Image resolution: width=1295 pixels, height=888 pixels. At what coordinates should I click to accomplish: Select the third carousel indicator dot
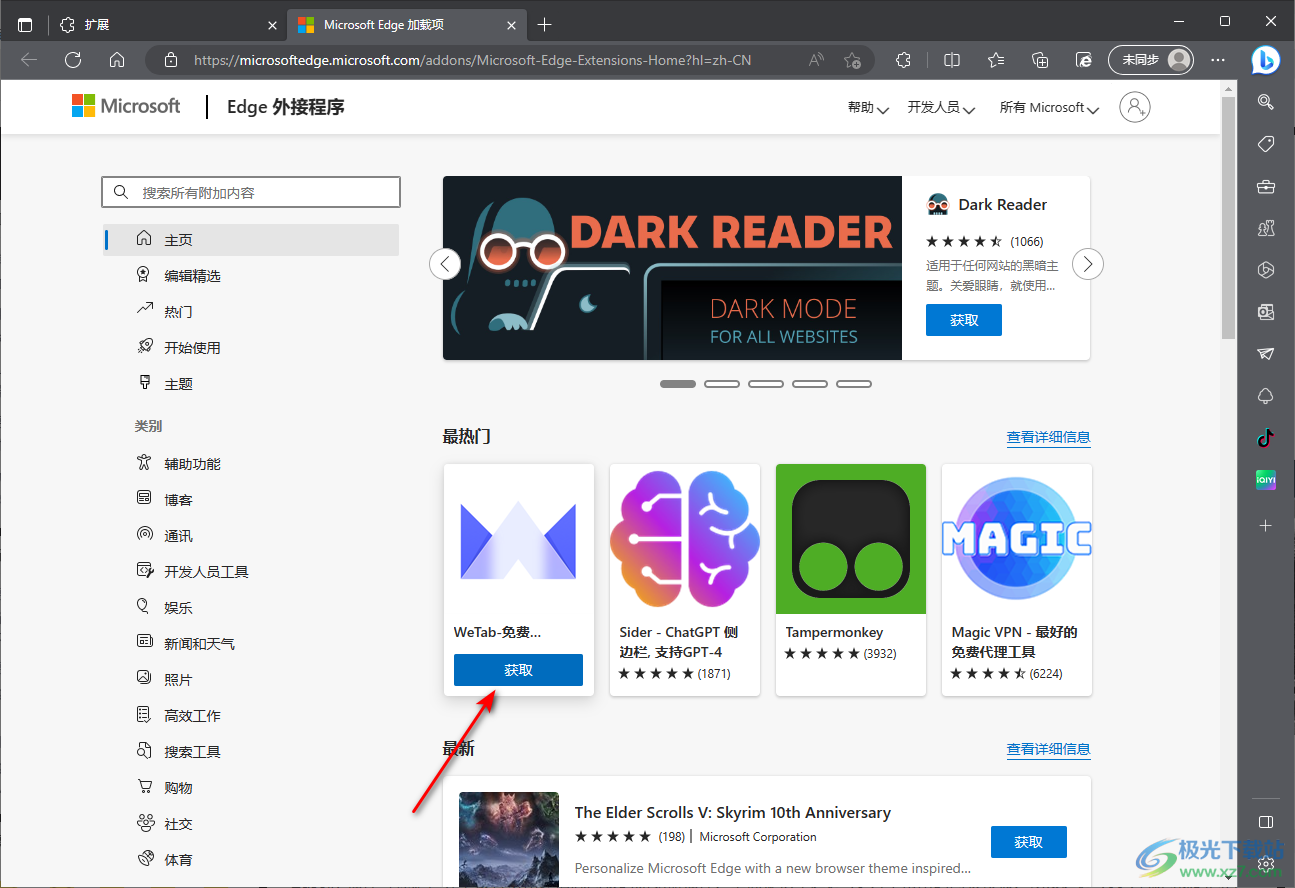766,384
